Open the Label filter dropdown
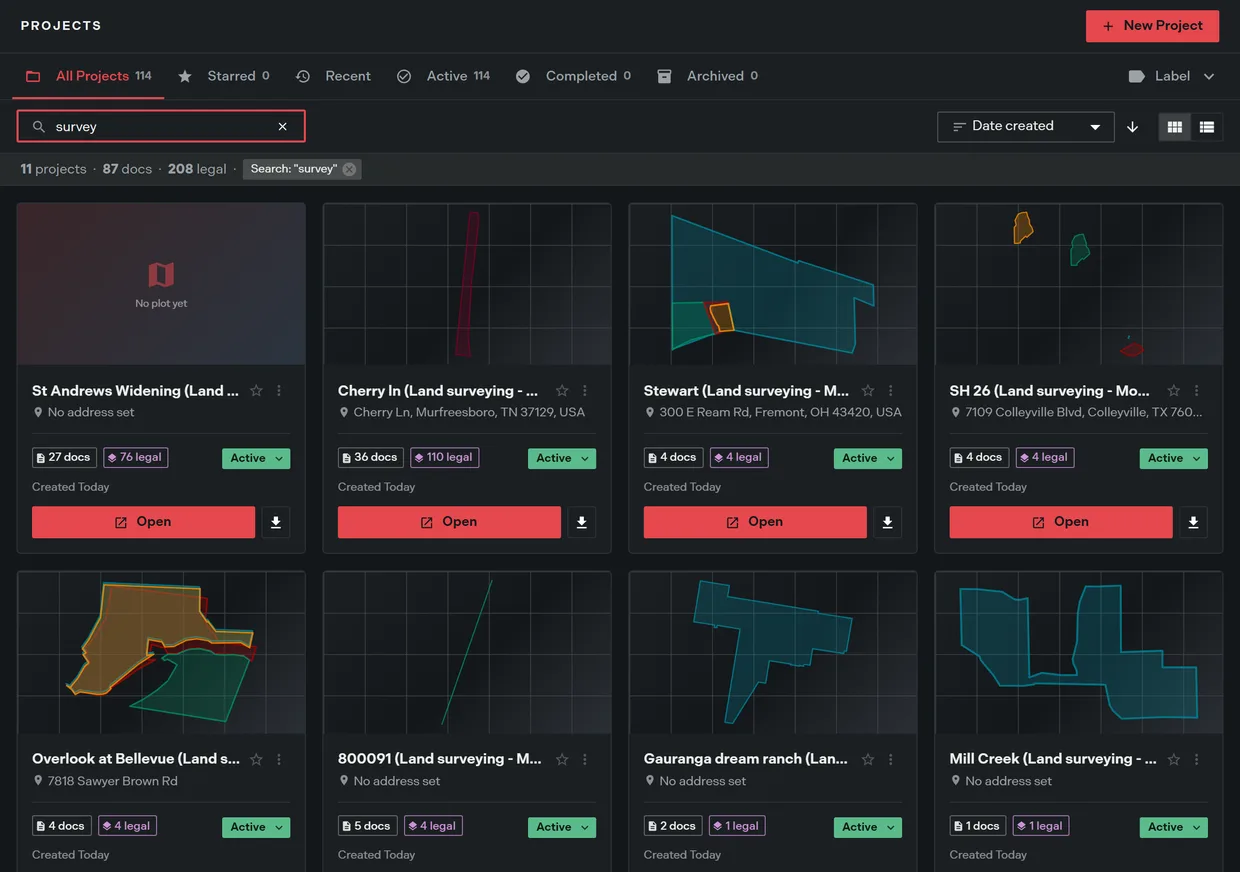 point(1172,76)
